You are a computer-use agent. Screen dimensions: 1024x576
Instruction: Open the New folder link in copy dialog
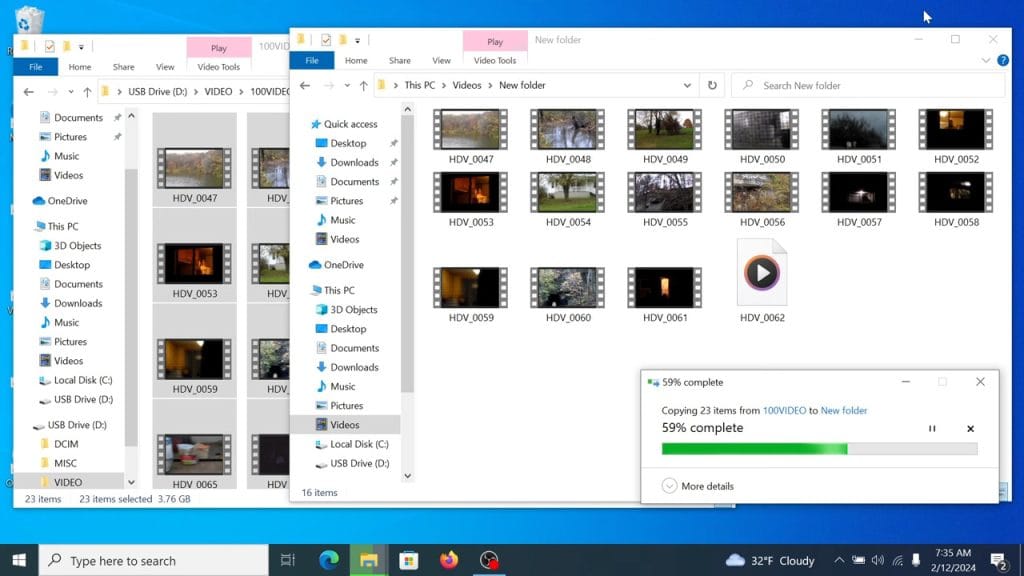pyautogui.click(x=844, y=410)
